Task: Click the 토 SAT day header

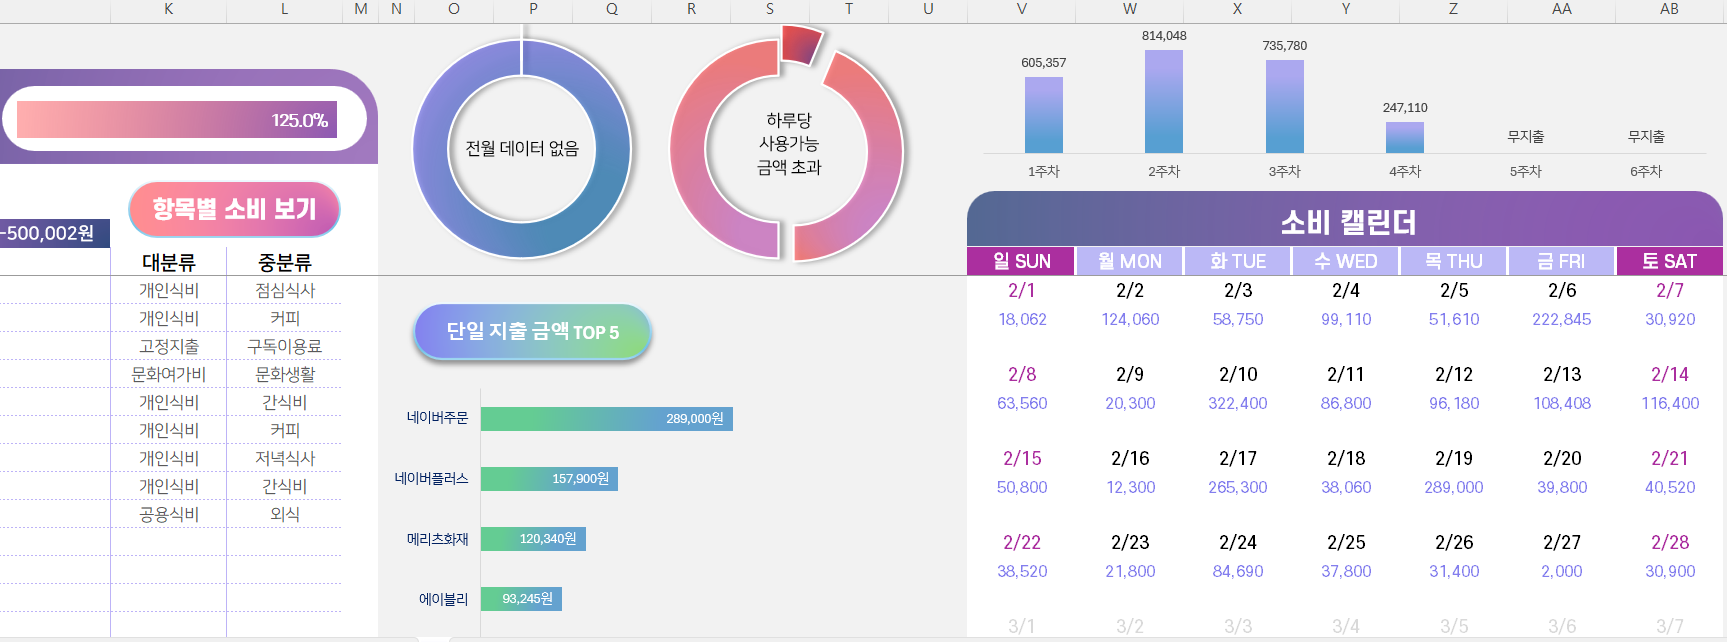Action: 1669,261
